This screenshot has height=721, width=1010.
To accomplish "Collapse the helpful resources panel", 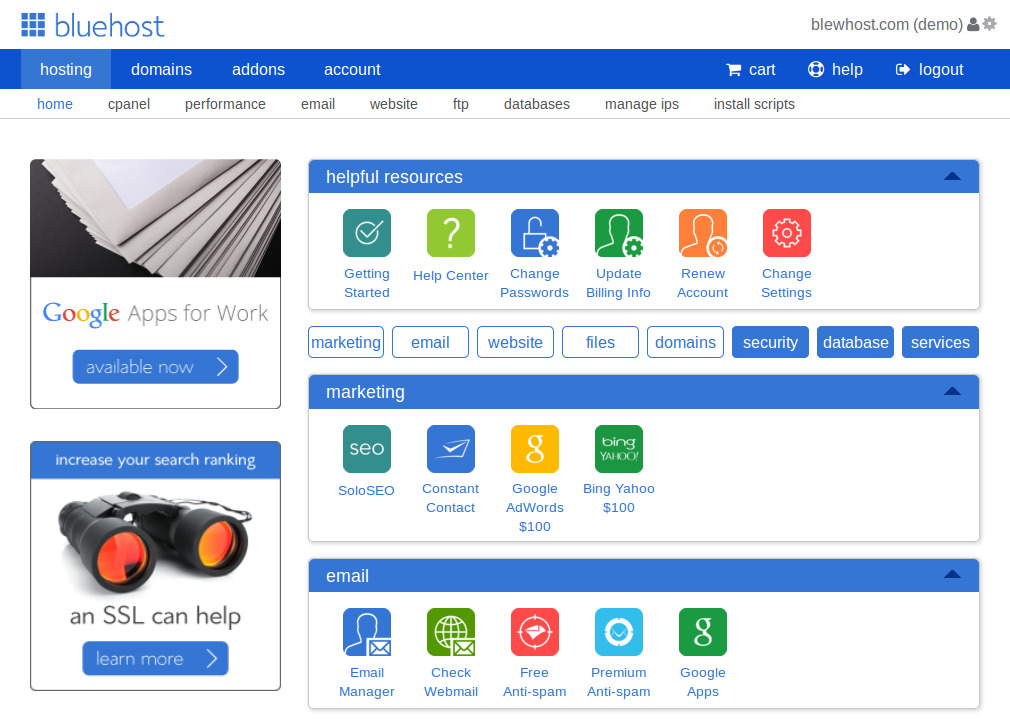I will point(952,177).
